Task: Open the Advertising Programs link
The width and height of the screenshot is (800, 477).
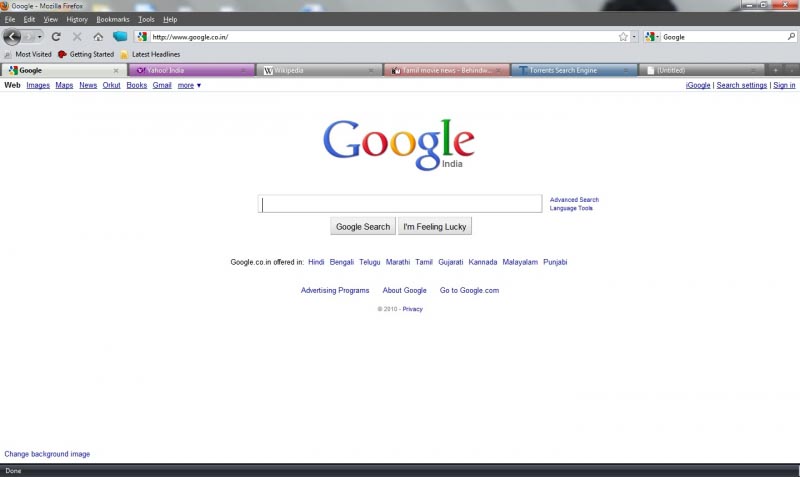Action: click(335, 290)
